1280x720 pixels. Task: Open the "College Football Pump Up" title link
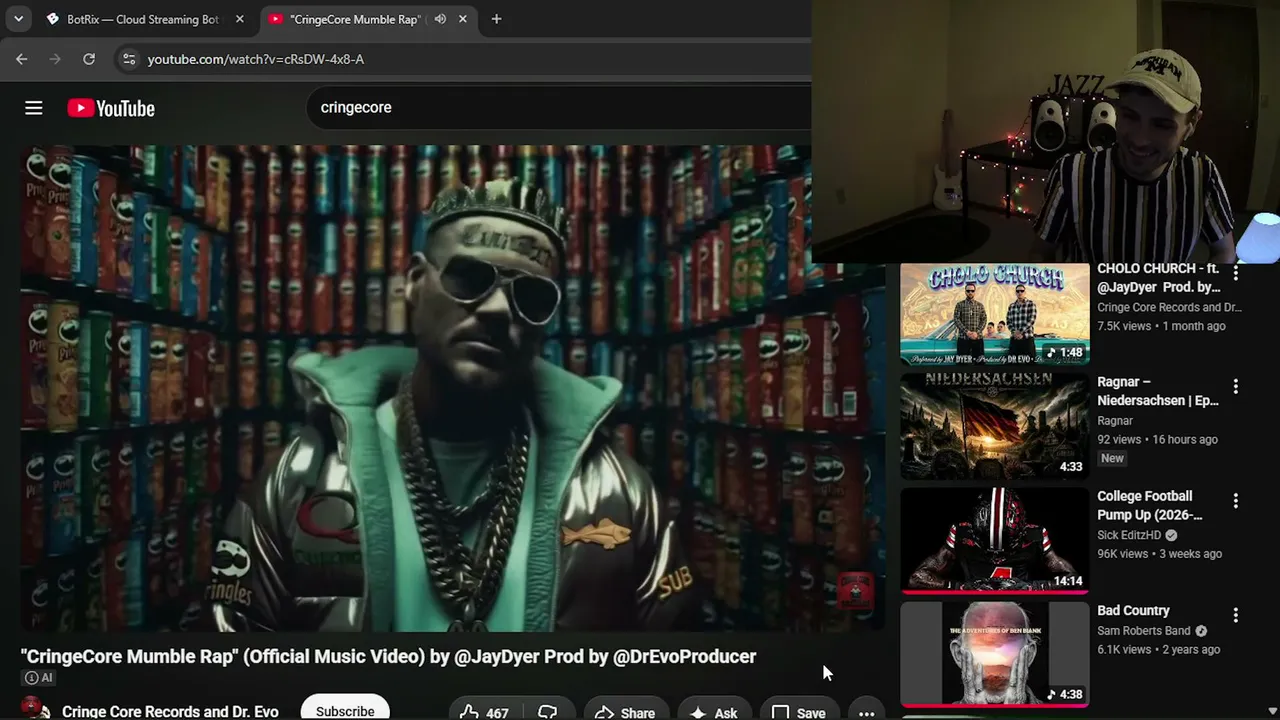click(1150, 505)
